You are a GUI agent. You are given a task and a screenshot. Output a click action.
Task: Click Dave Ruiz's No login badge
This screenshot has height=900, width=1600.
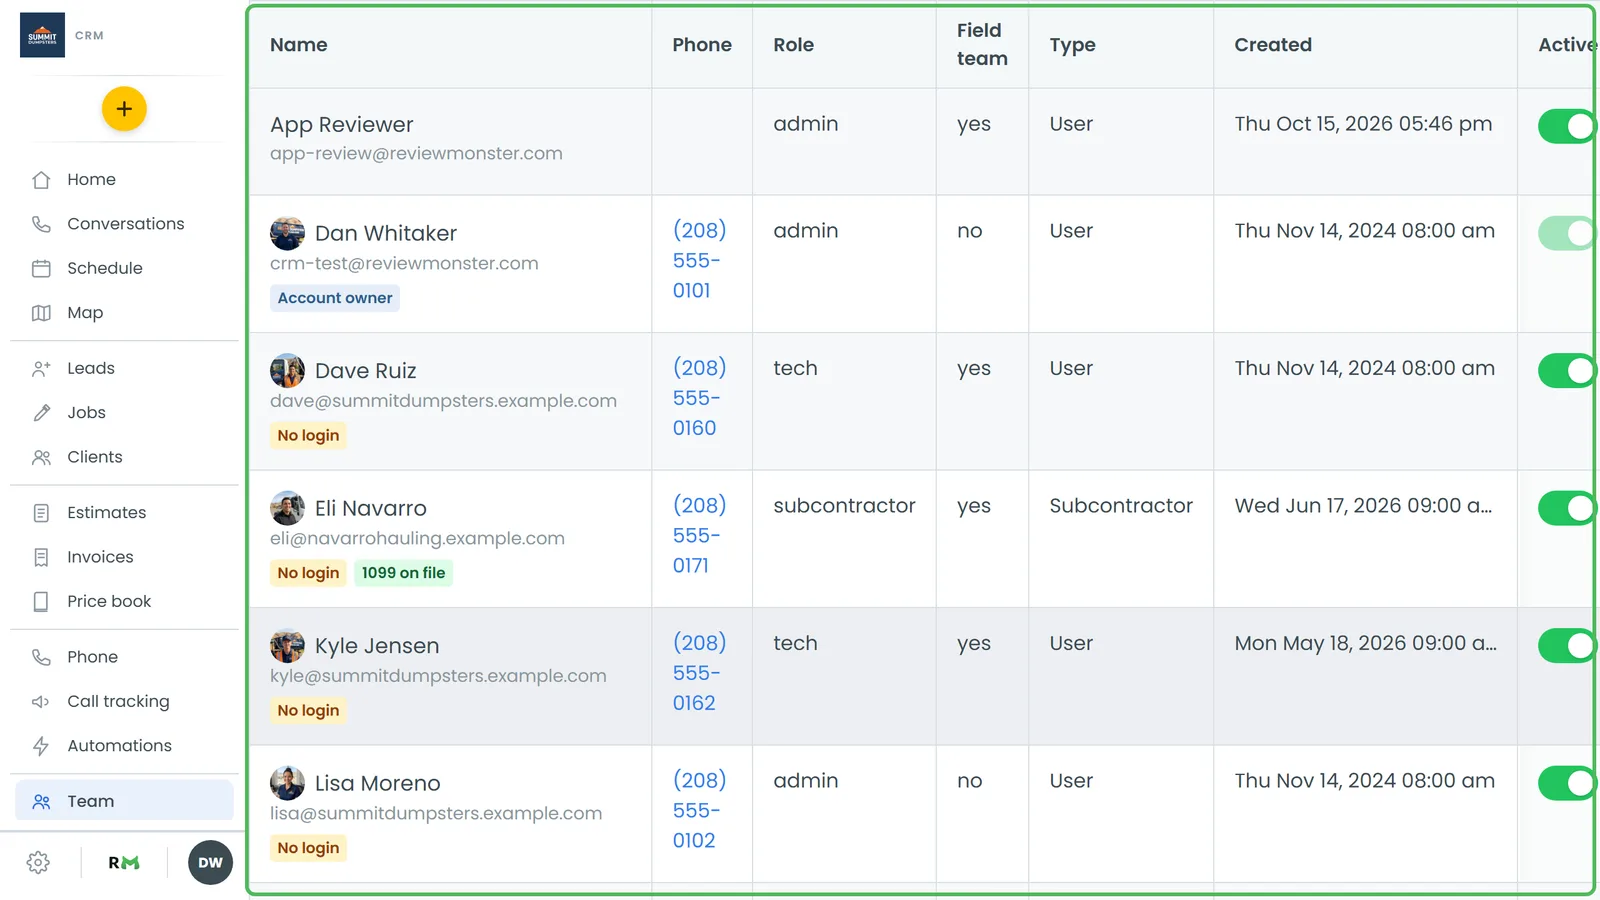click(x=308, y=436)
